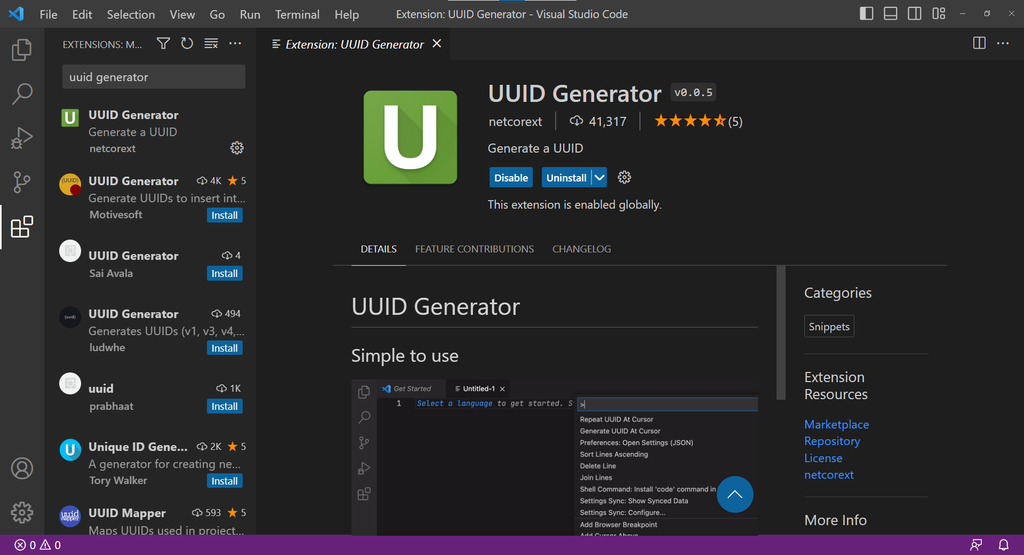The width and height of the screenshot is (1024, 555).
Task: Open Run and Debug view
Action: [x=22, y=138]
